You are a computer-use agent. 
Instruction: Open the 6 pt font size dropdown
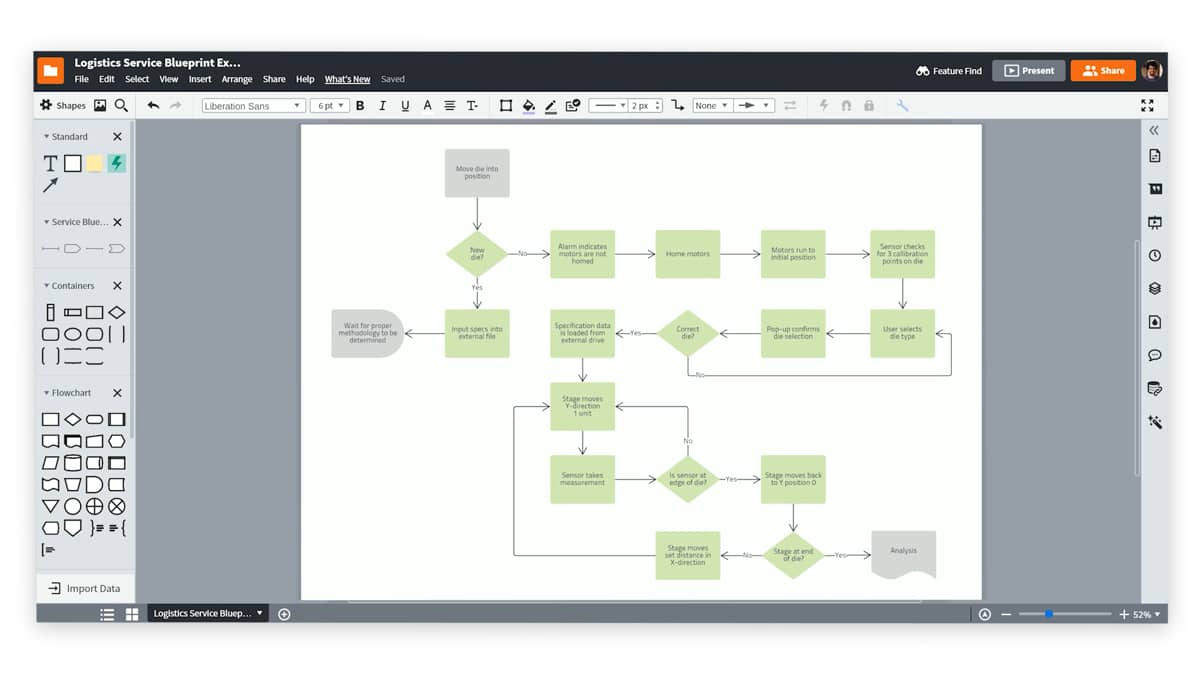pyautogui.click(x=329, y=105)
